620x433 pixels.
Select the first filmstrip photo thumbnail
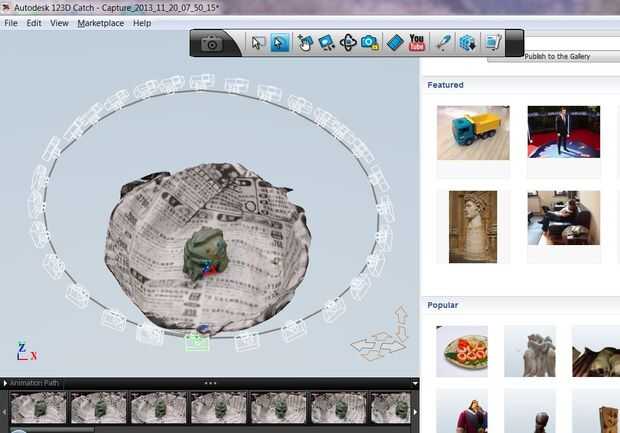click(38, 408)
